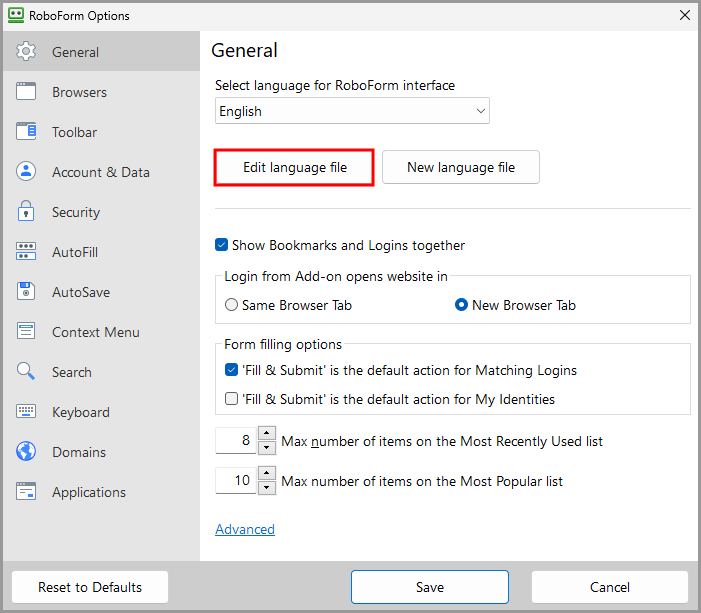Click the Keyboard icon in sidebar

[x=26, y=411]
